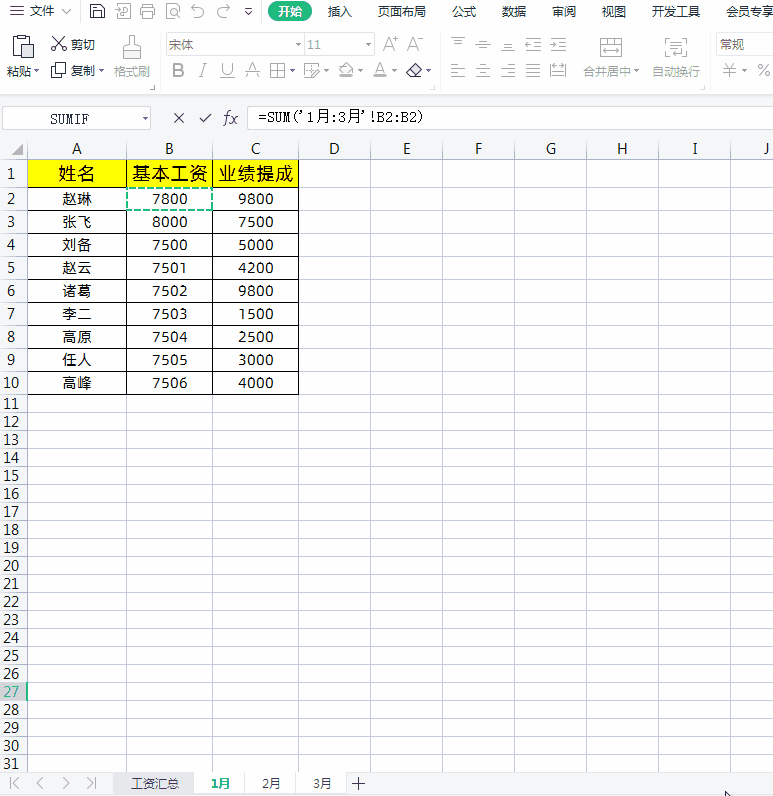This screenshot has width=773, height=796.
Task: Open Insert Function fx dialog
Action: (230, 118)
